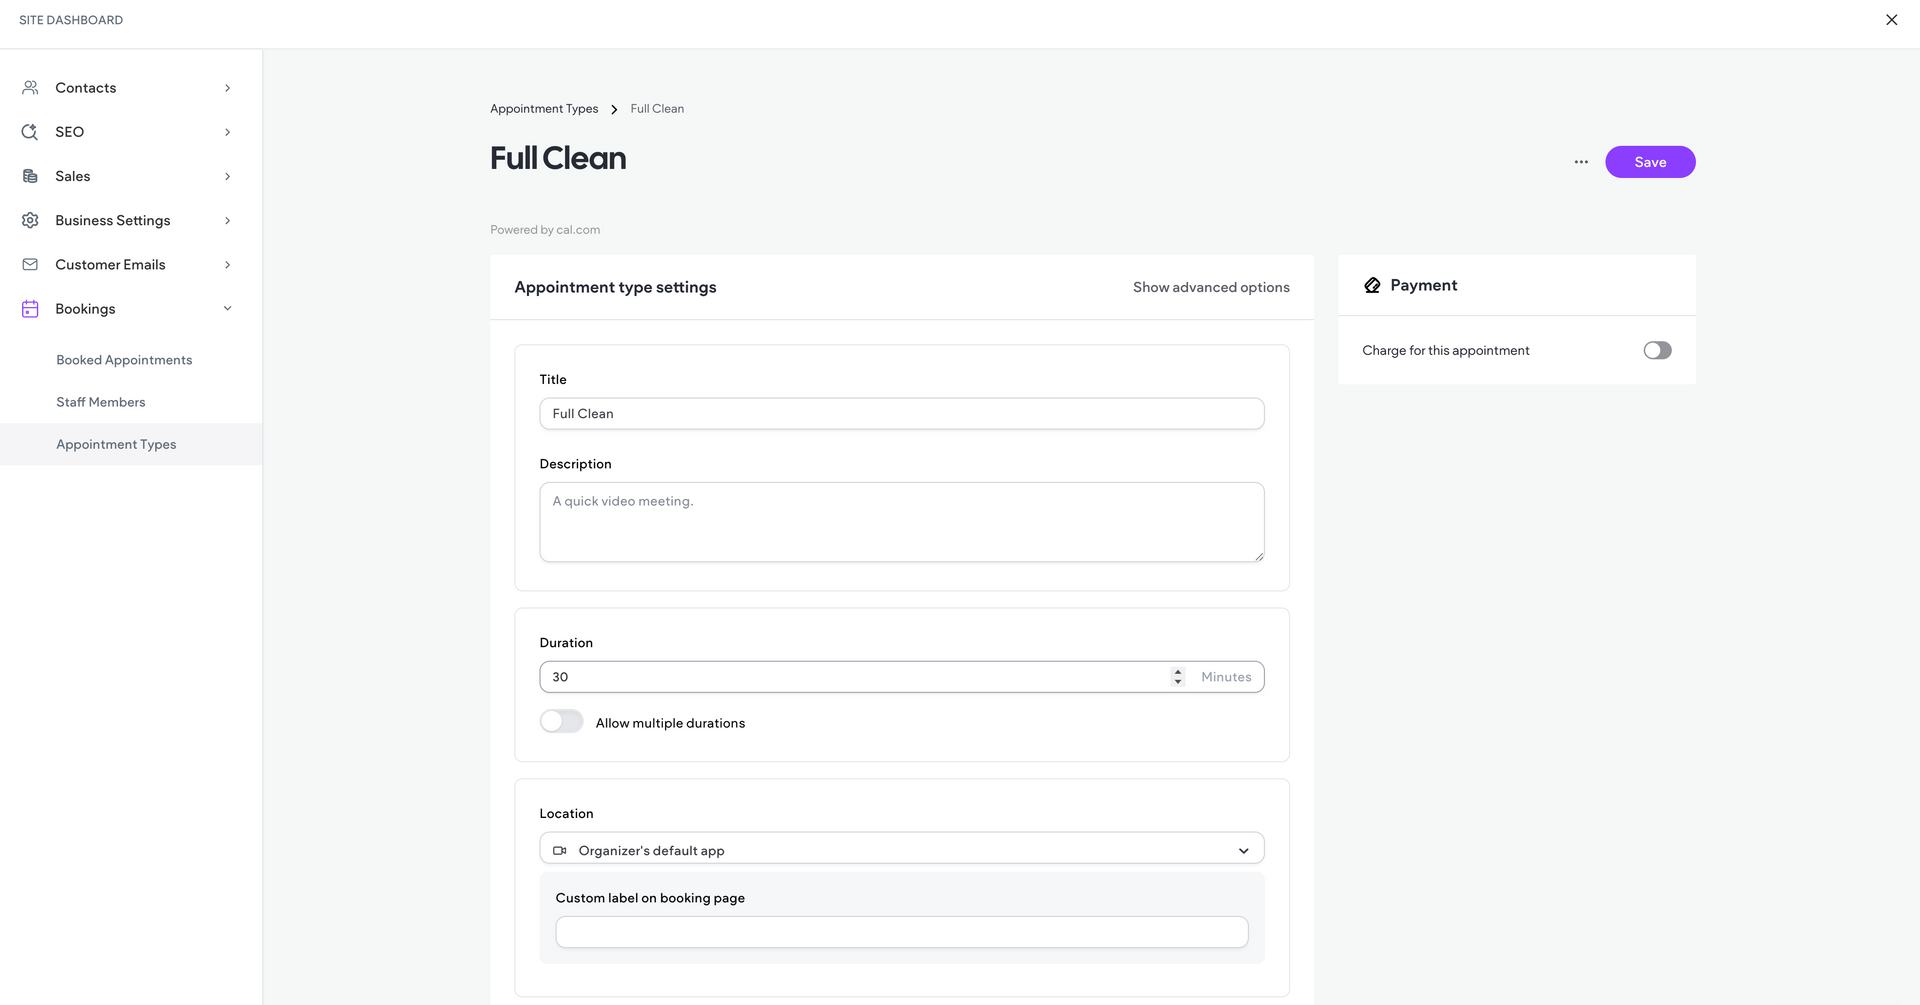Click the SEO magnifier icon
The width and height of the screenshot is (1920, 1005).
pyautogui.click(x=30, y=131)
